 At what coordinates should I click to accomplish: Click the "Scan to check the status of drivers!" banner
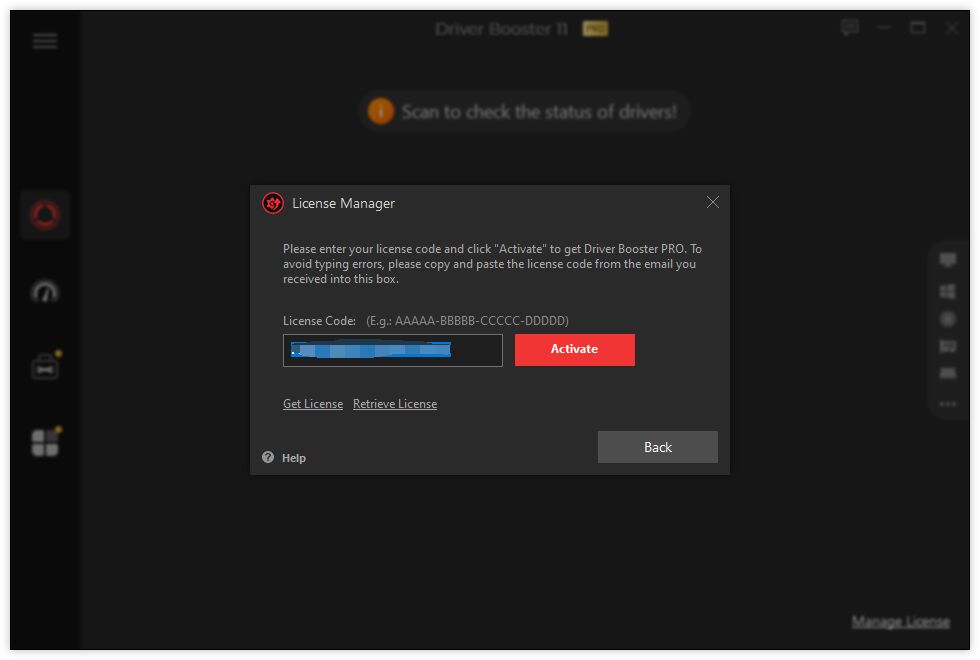524,111
